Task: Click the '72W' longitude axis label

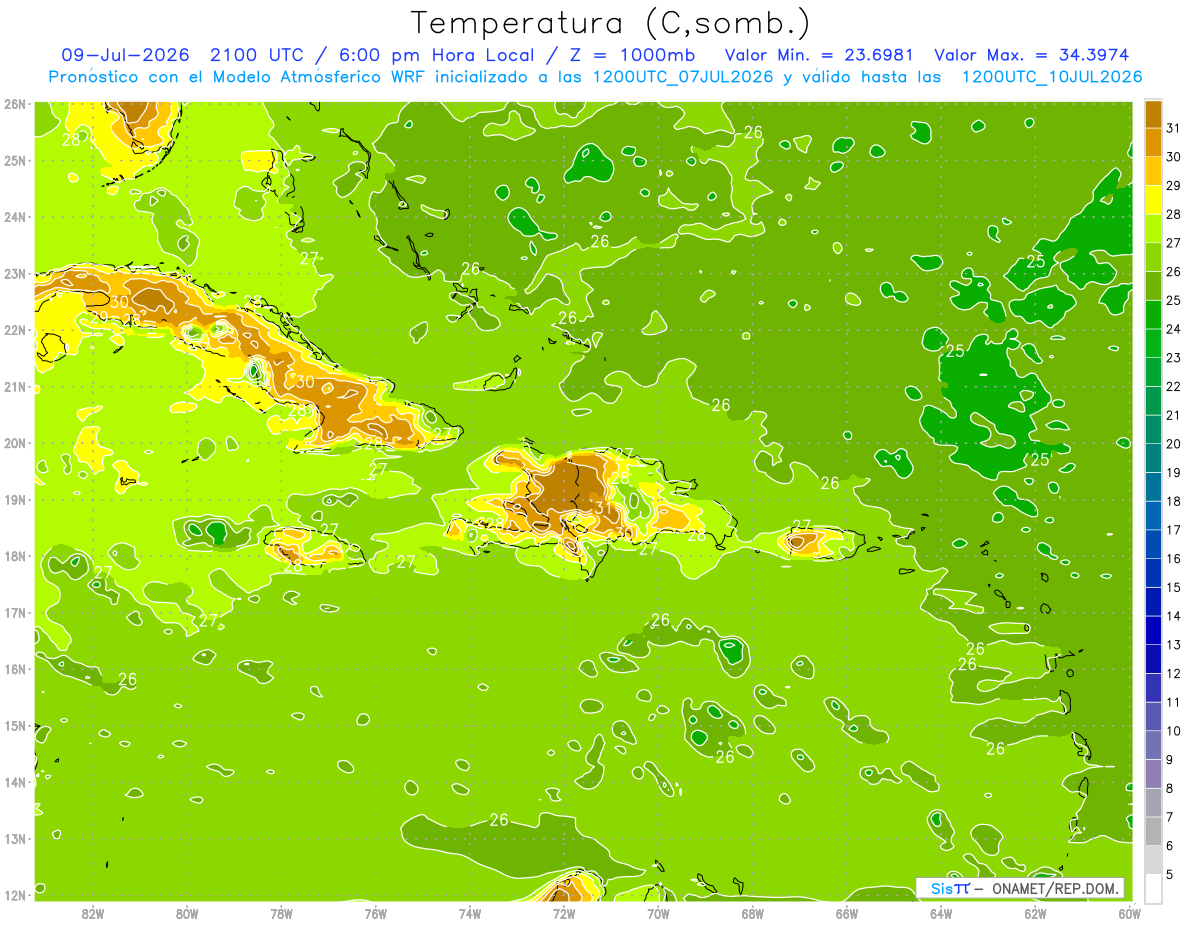Action: tap(563, 913)
